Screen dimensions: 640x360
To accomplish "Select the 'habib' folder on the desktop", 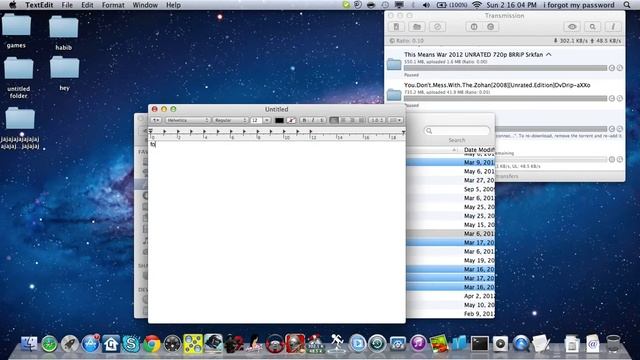I will 64,33.
